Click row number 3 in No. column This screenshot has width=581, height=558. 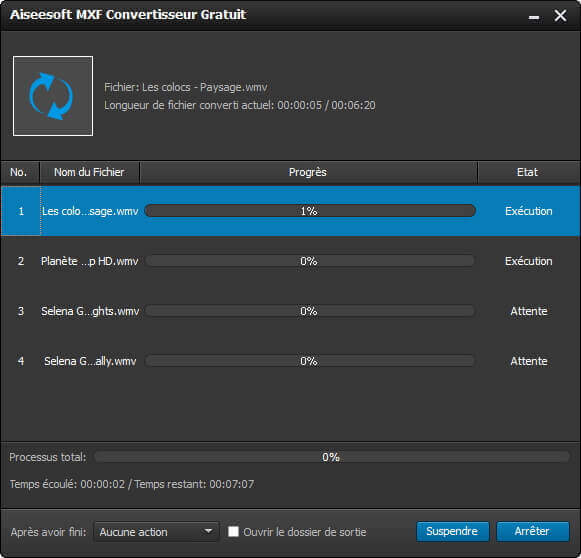[x=21, y=311]
